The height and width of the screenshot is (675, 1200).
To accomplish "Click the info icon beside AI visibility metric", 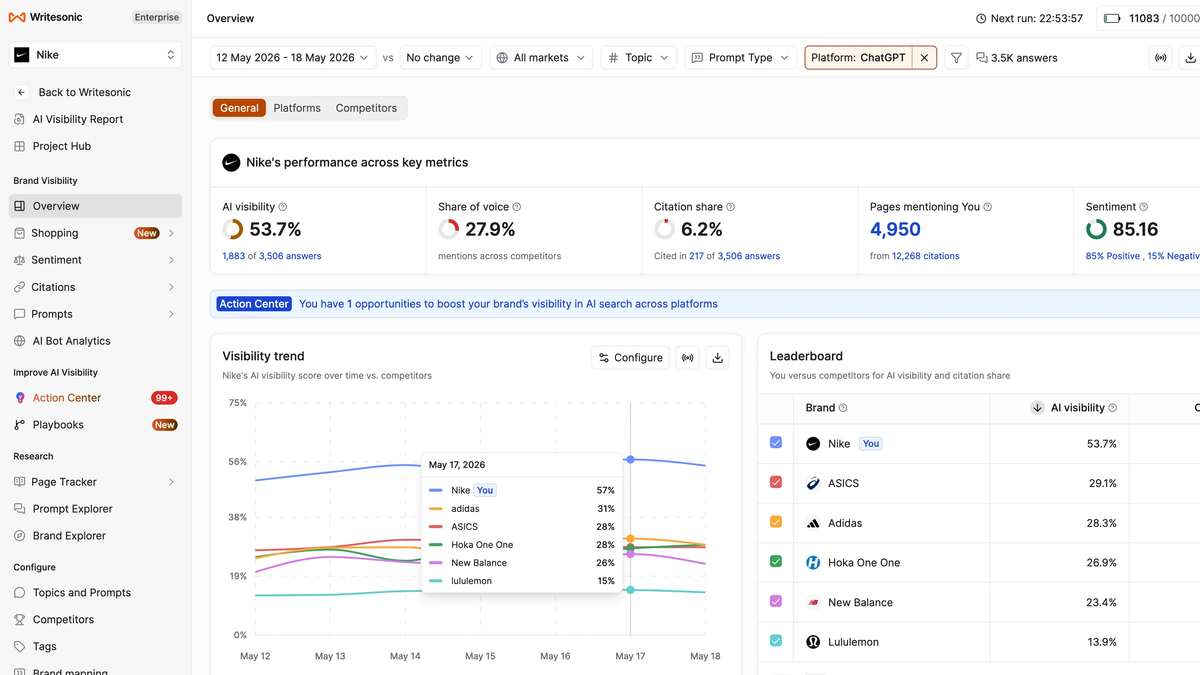I will pos(283,207).
